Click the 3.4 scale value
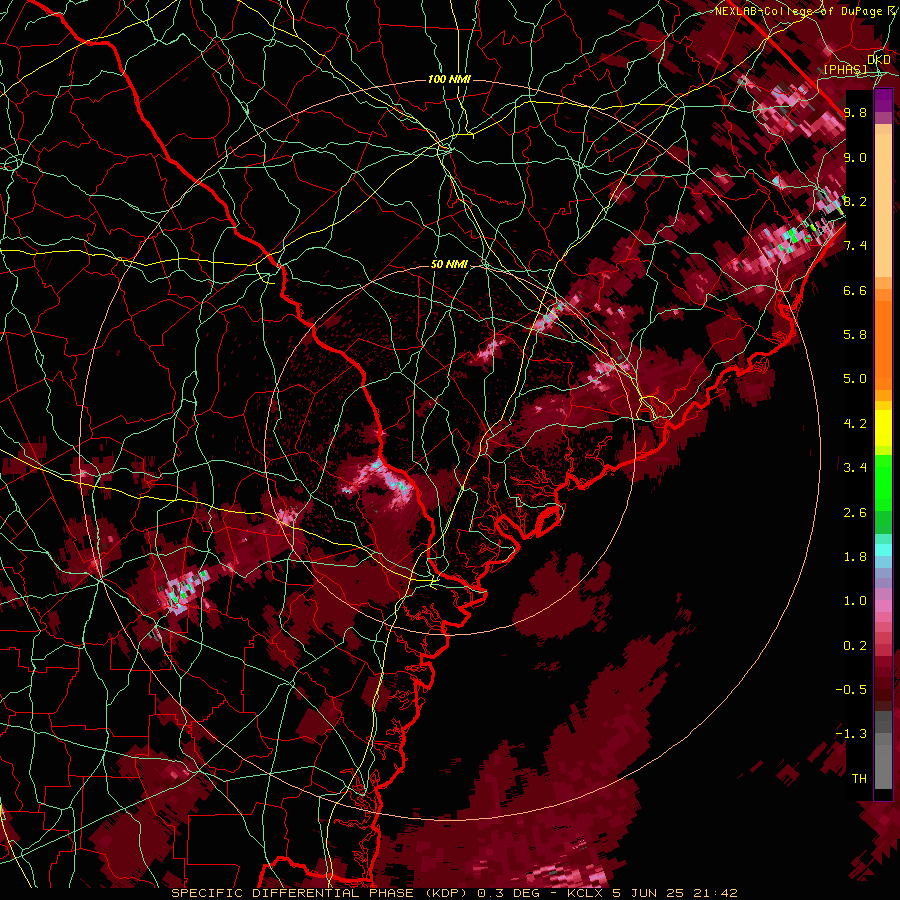This screenshot has height=900, width=900. (x=855, y=468)
